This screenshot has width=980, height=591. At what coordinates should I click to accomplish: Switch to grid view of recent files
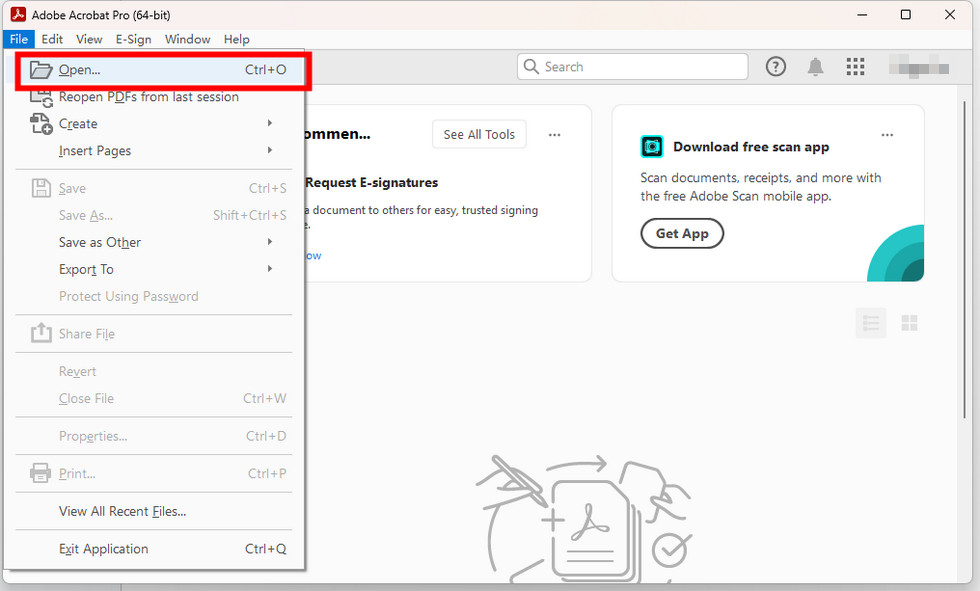coord(909,323)
